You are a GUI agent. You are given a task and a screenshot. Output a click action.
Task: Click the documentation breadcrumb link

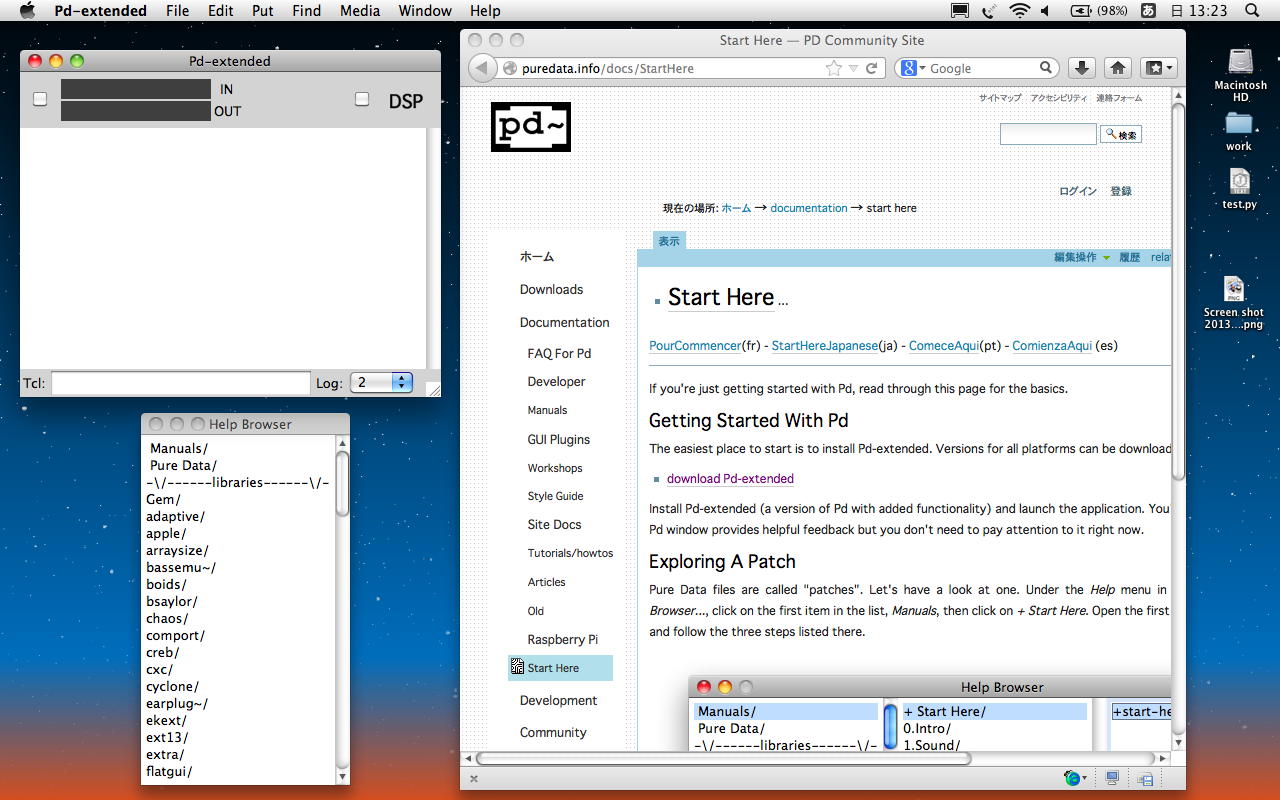tap(808, 208)
